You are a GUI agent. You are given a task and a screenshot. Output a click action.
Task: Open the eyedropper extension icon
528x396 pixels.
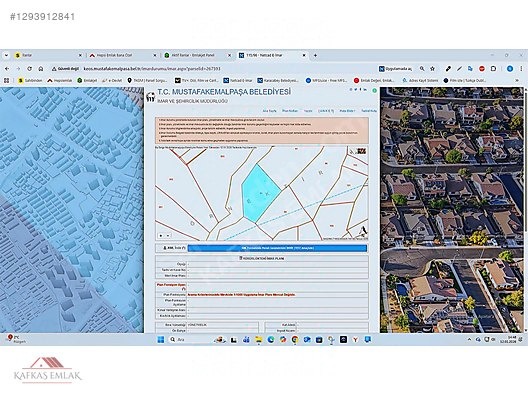[448, 69]
